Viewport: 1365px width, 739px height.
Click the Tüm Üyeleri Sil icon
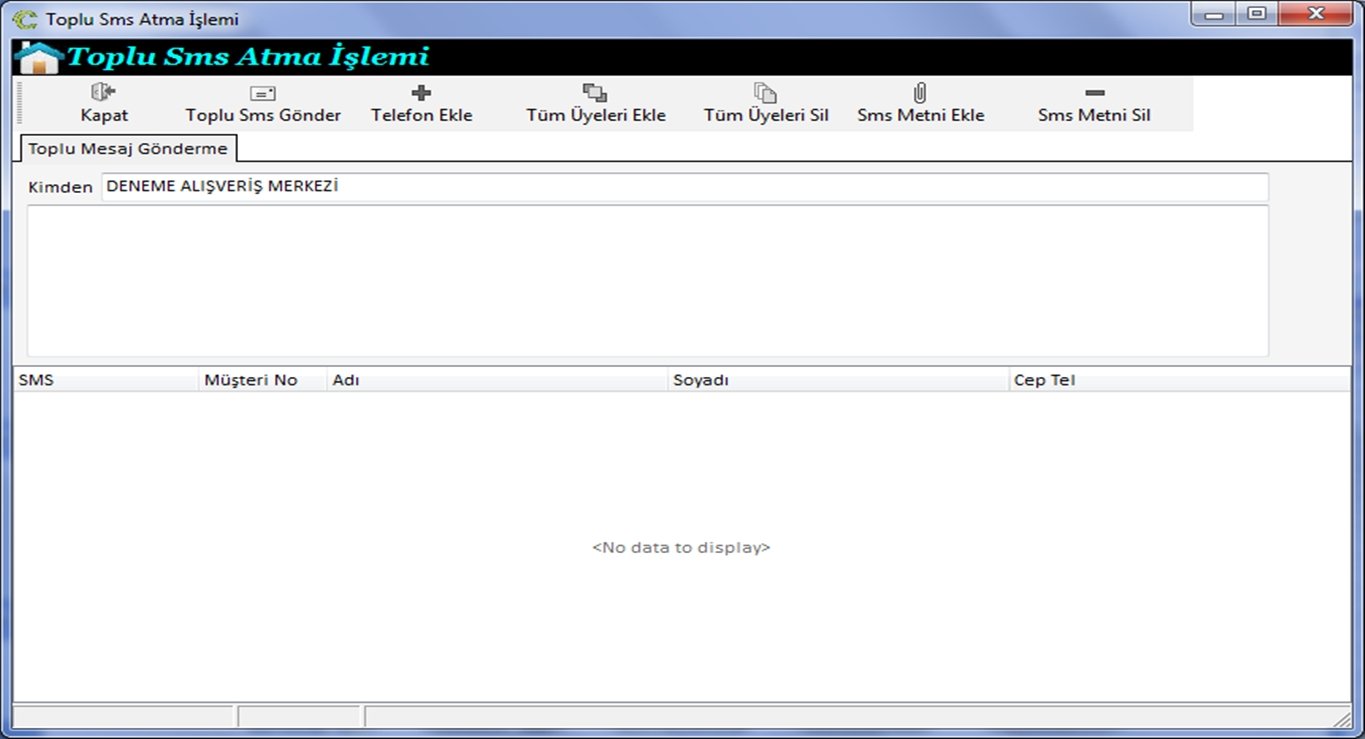(765, 93)
